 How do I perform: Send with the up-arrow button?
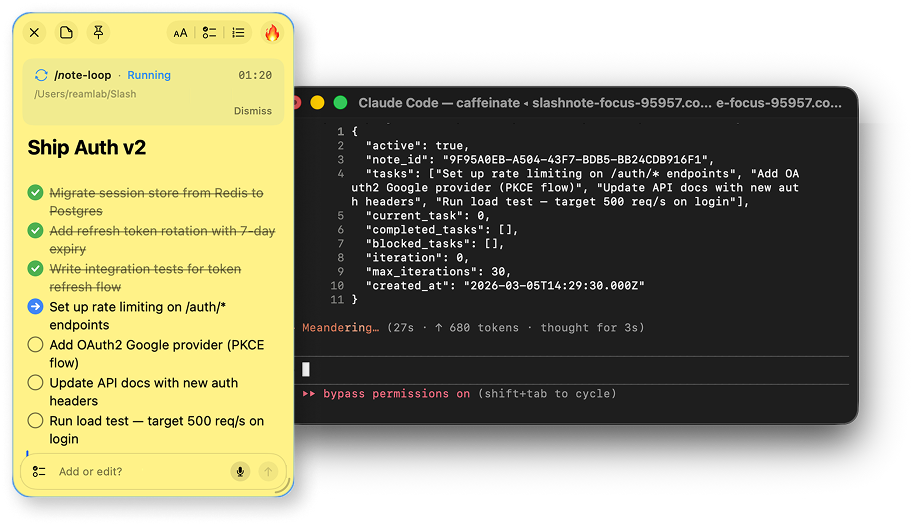tap(268, 472)
